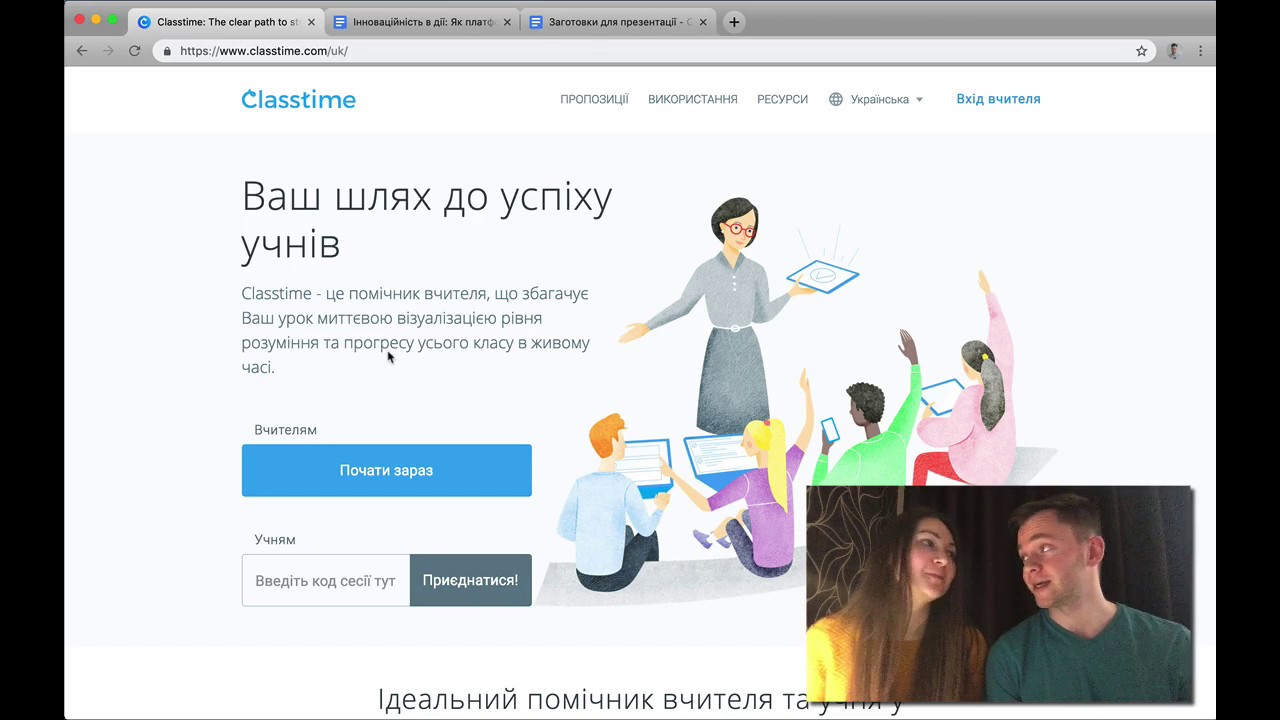Bookmark page with the star icon
The image size is (1280, 720).
pyautogui.click(x=1141, y=51)
